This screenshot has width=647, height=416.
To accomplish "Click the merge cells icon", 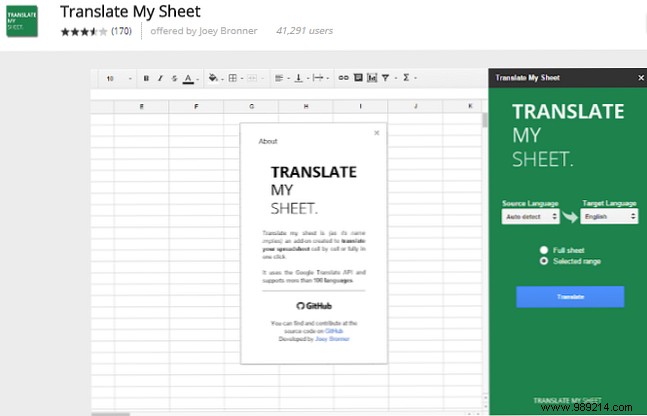I will (252, 78).
